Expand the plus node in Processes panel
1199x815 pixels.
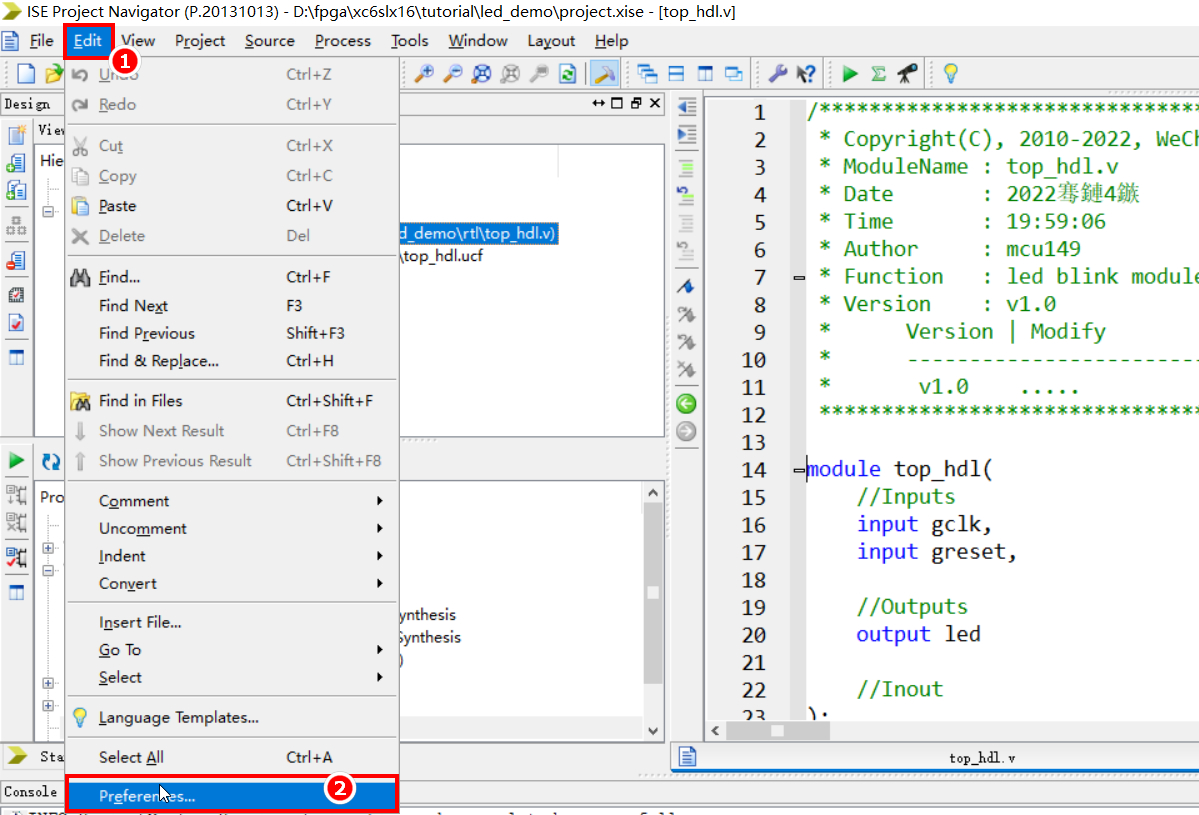coord(47,548)
